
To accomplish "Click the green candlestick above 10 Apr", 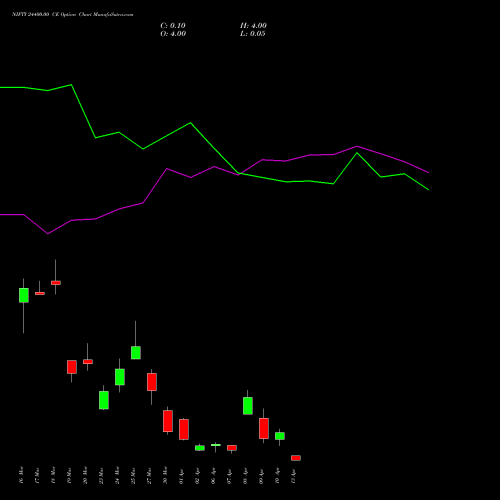I will (280, 436).
